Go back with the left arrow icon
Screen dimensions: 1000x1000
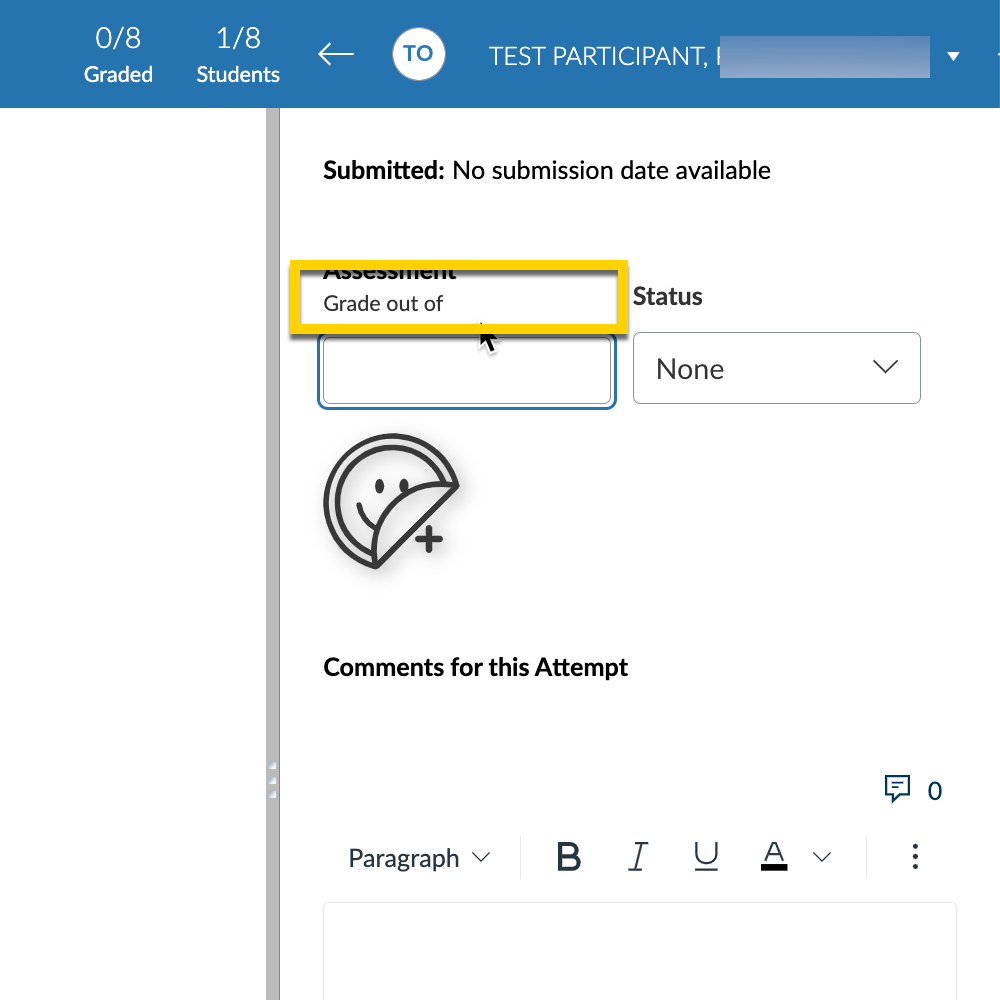[x=336, y=54]
